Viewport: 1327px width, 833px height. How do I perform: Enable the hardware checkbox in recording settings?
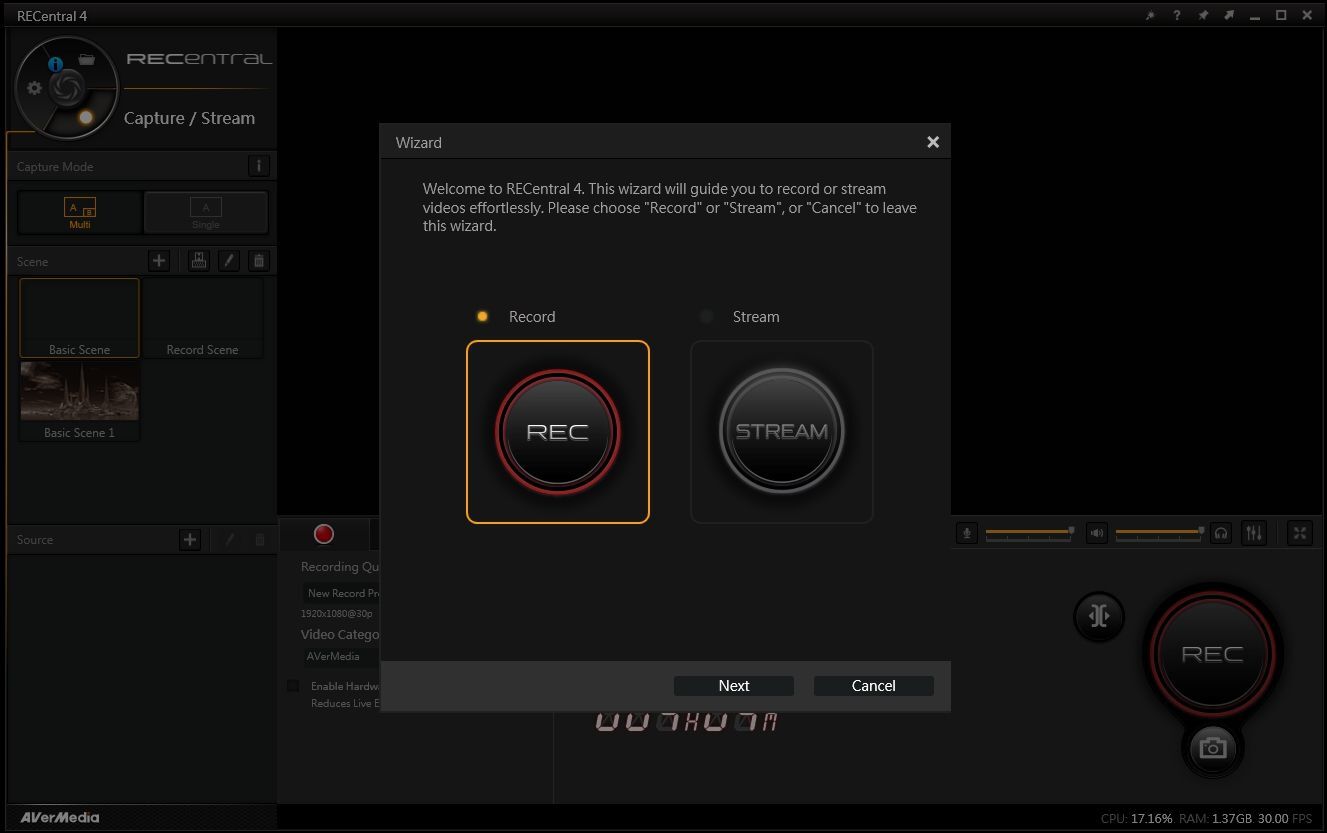click(293, 686)
